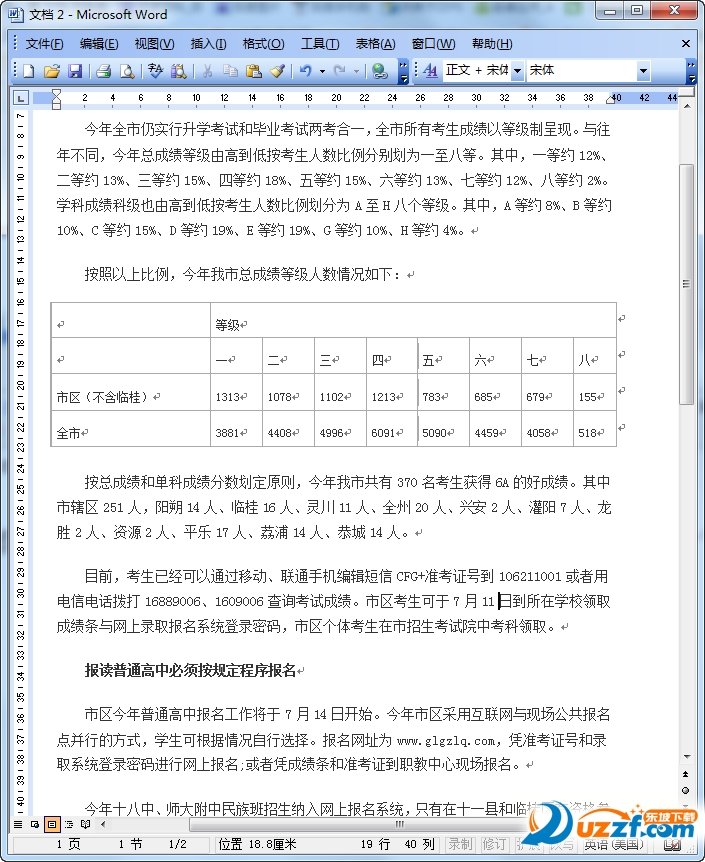Click the first-line indent marker on ruler
This screenshot has height=862, width=705.
tap(56, 94)
